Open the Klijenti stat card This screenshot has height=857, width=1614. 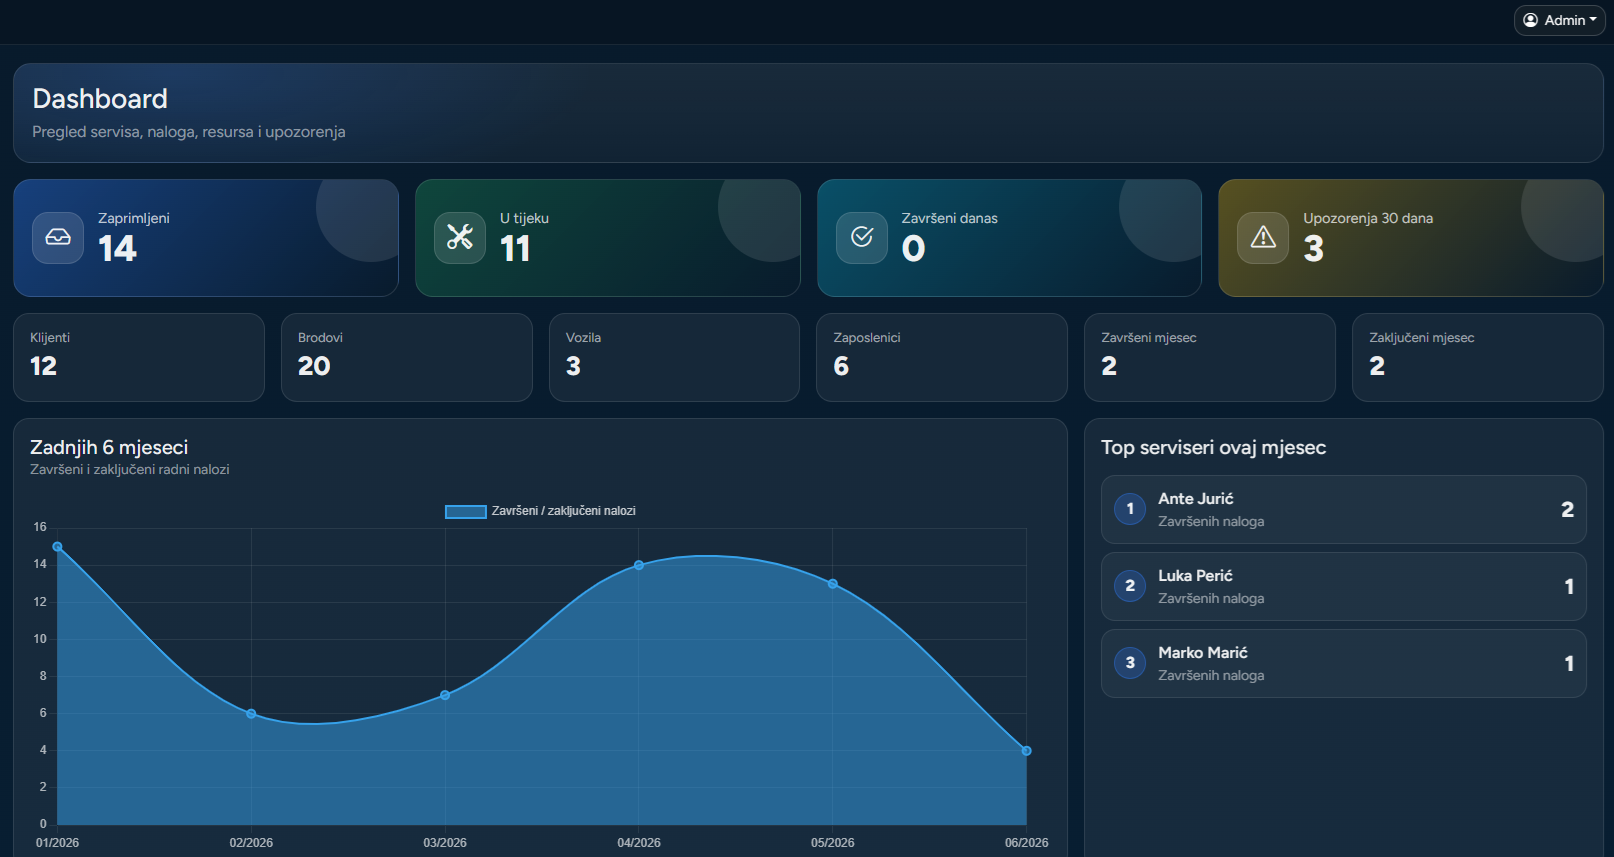[x=139, y=358]
